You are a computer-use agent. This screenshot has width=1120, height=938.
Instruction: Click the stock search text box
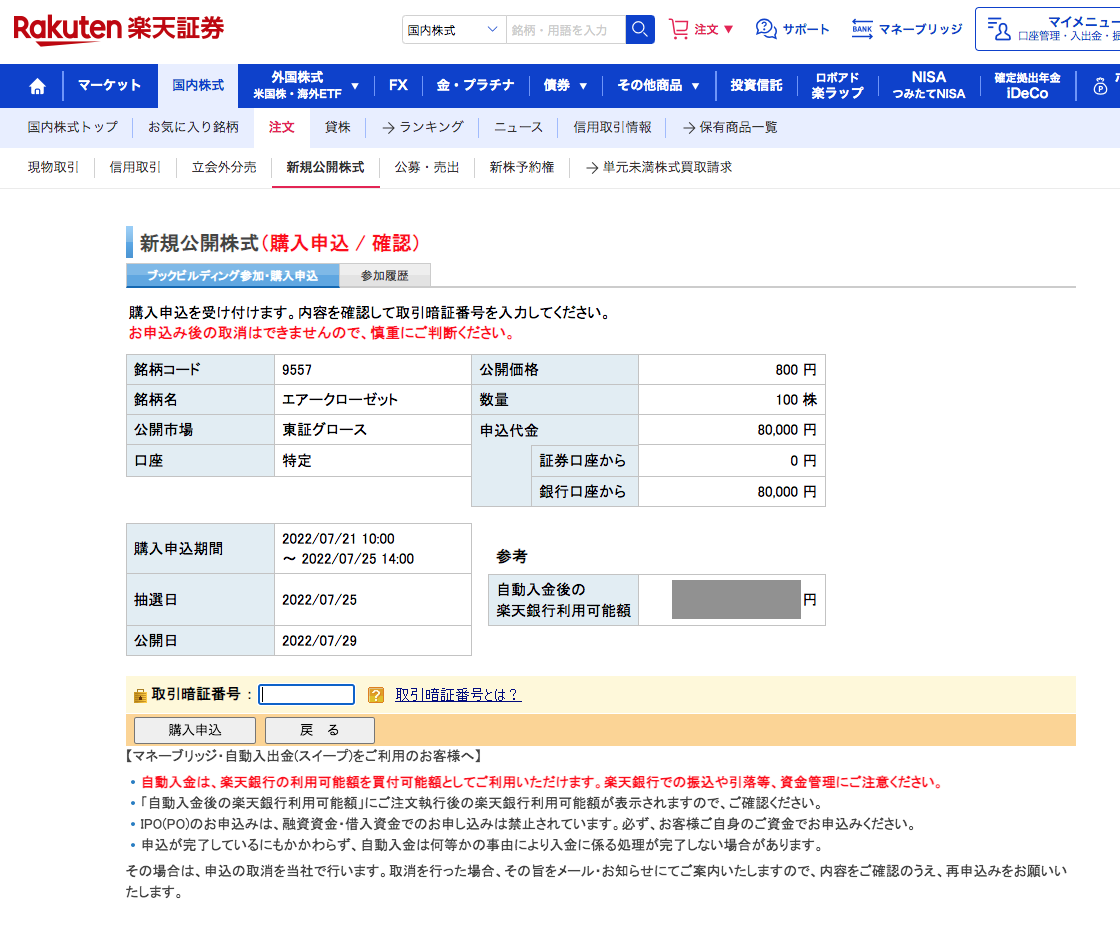tap(565, 30)
